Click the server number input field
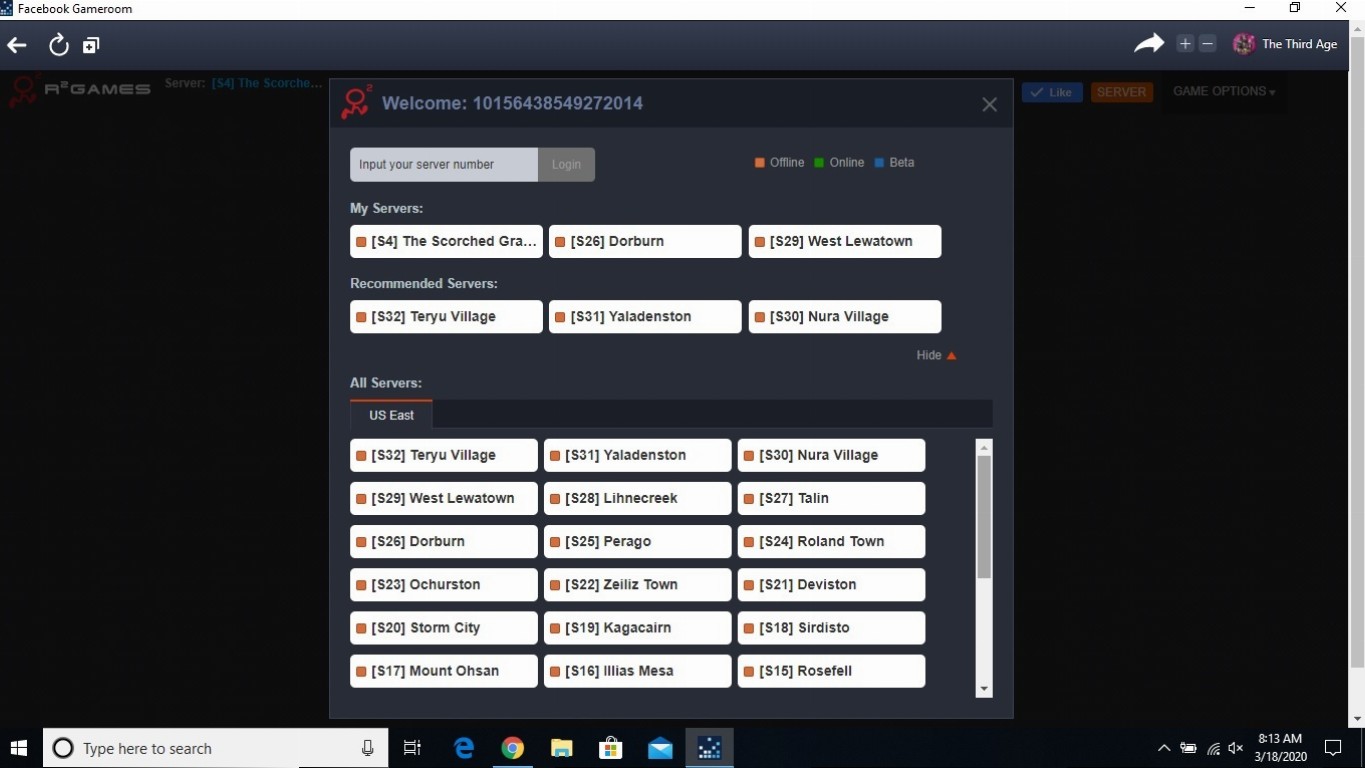 click(x=444, y=165)
